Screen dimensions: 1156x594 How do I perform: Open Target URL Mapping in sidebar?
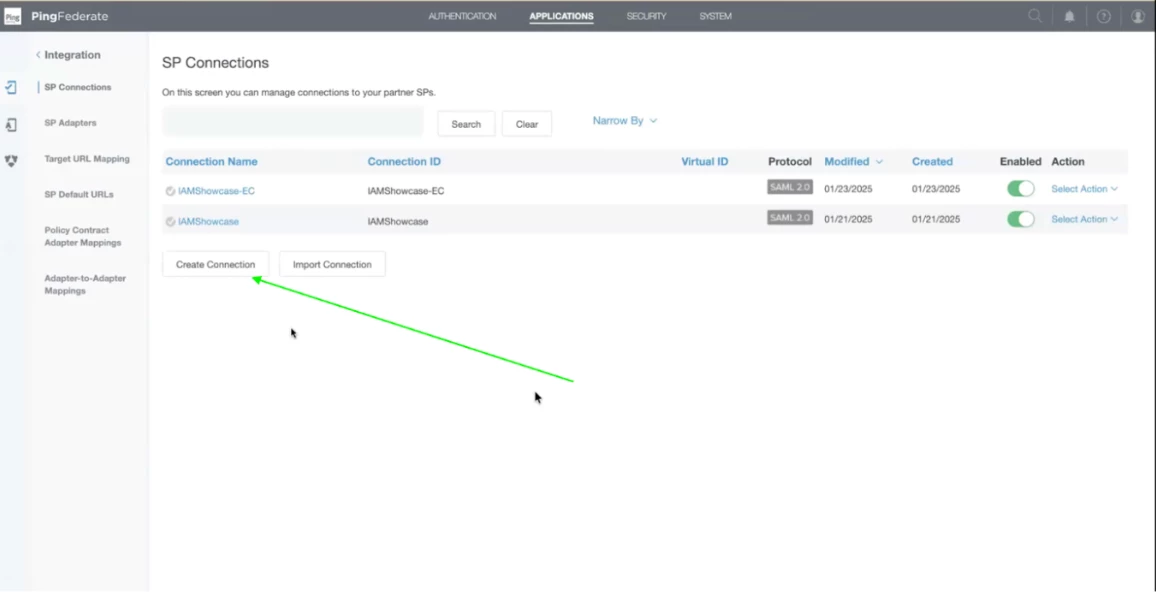[x=86, y=158]
